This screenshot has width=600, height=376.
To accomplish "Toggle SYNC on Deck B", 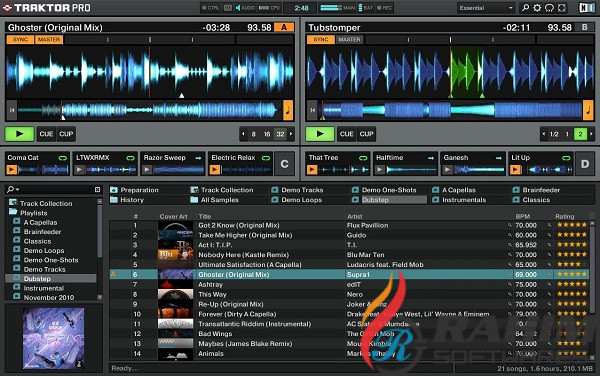I will tap(321, 39).
